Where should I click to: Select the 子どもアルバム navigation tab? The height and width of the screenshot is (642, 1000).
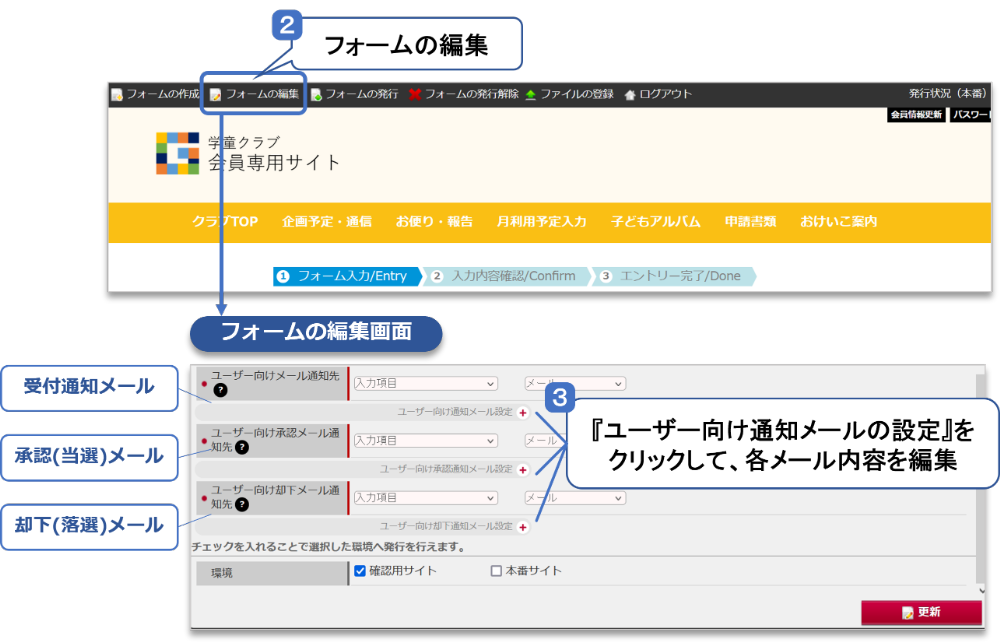(656, 222)
